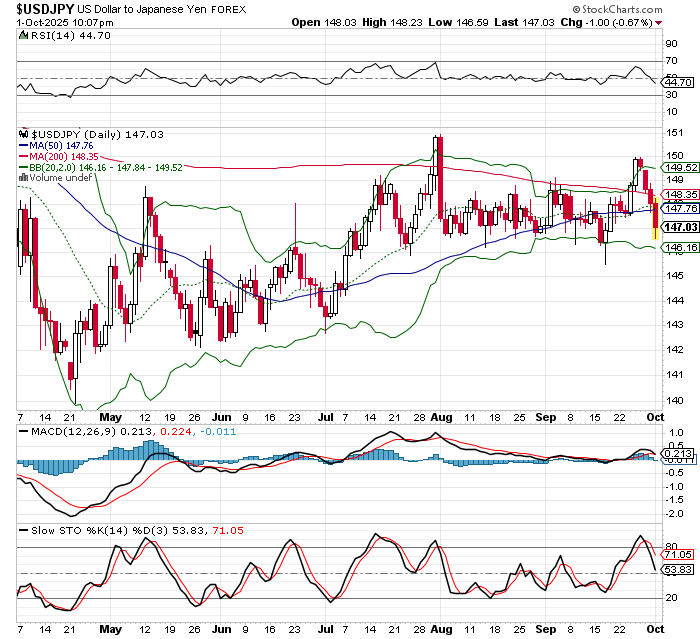Click the 146.16 lower band price tag
This screenshot has height=639, width=700.
click(x=678, y=248)
